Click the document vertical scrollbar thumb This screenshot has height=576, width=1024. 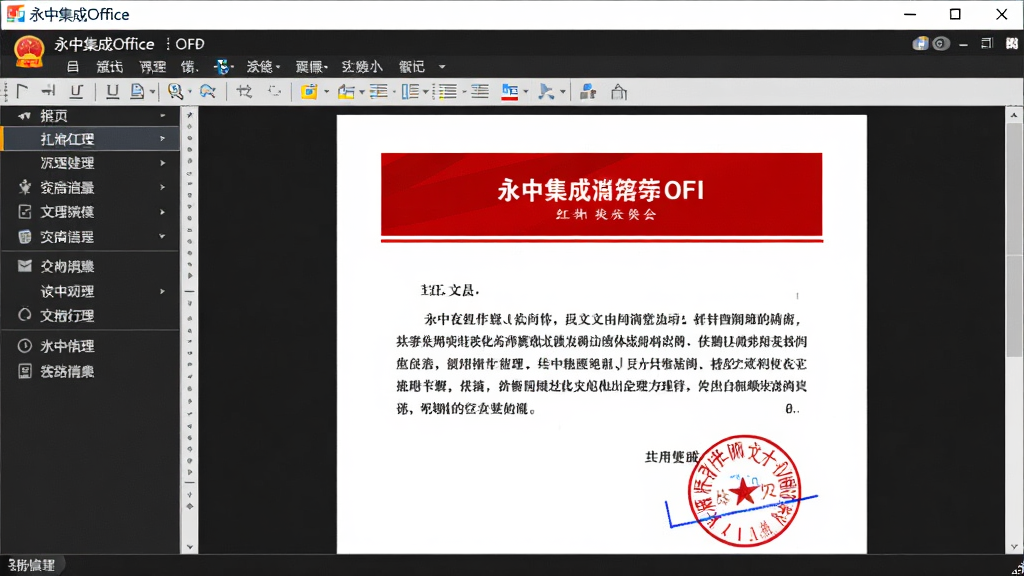(x=1014, y=240)
